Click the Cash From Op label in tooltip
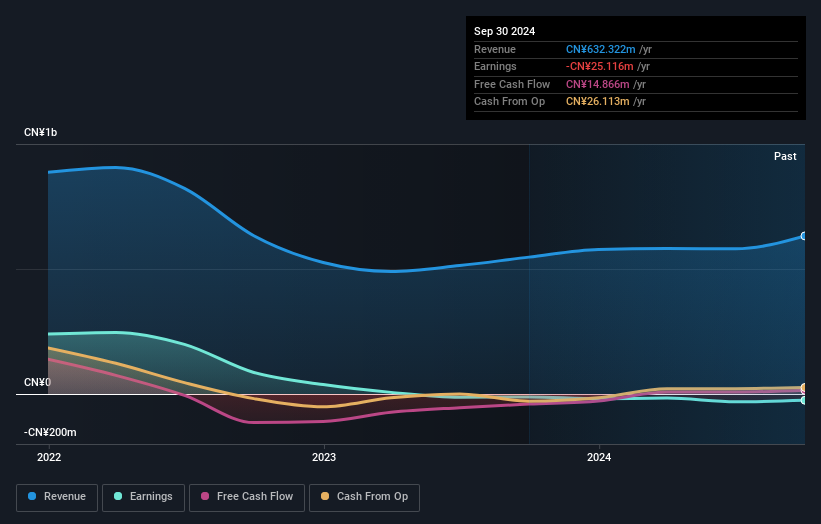The image size is (821, 524). point(509,102)
